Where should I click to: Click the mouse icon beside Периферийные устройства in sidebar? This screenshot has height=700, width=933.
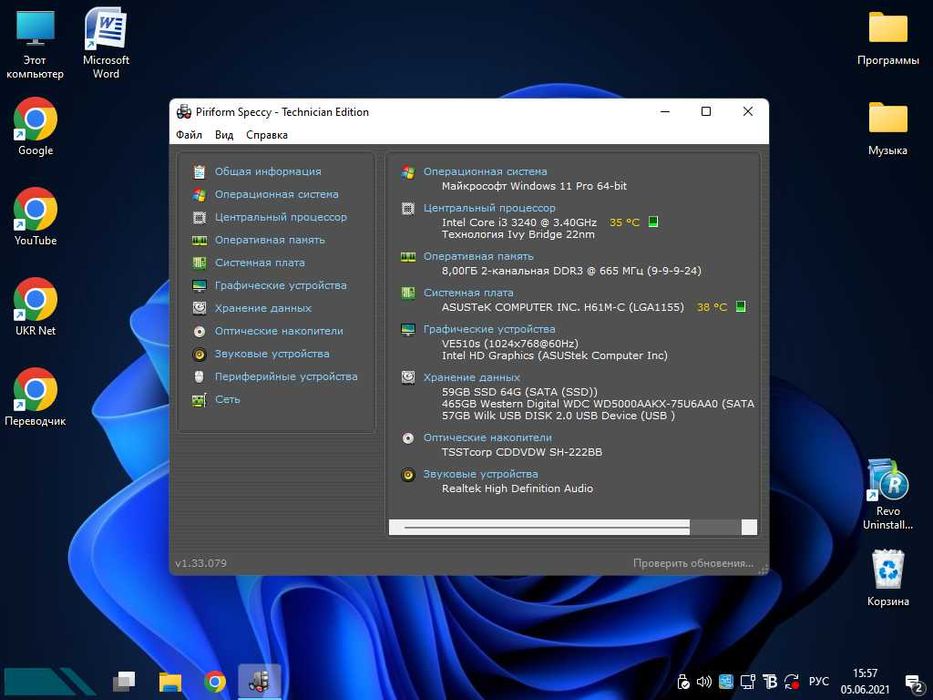pos(200,377)
